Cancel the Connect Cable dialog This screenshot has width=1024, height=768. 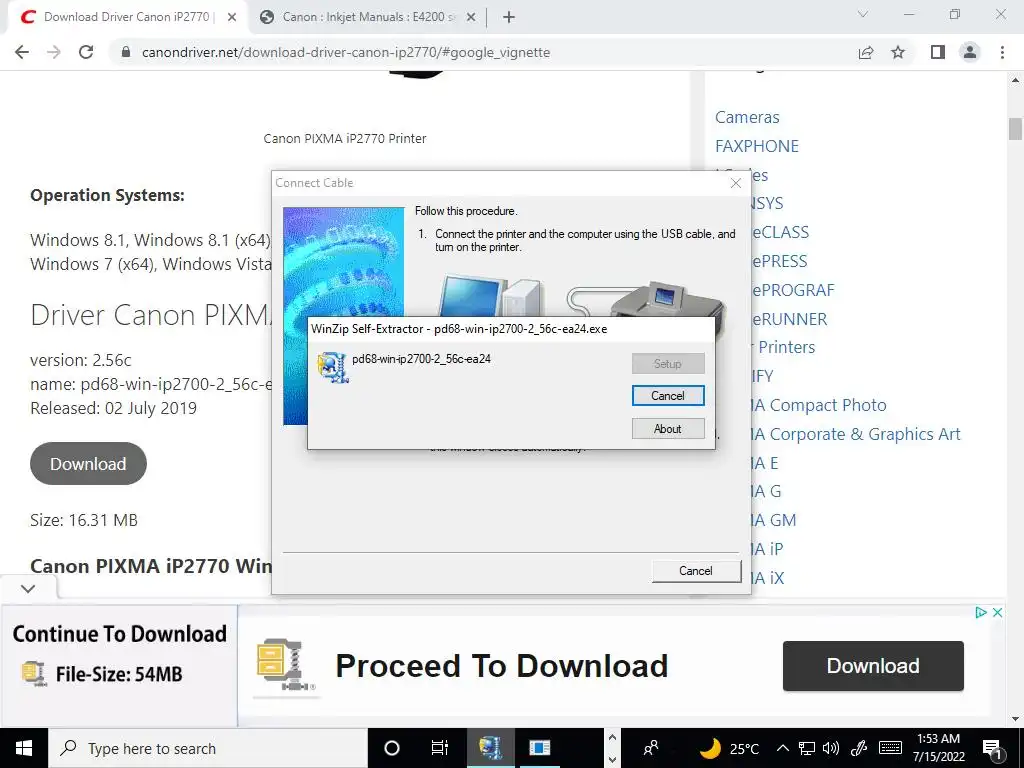tap(696, 571)
